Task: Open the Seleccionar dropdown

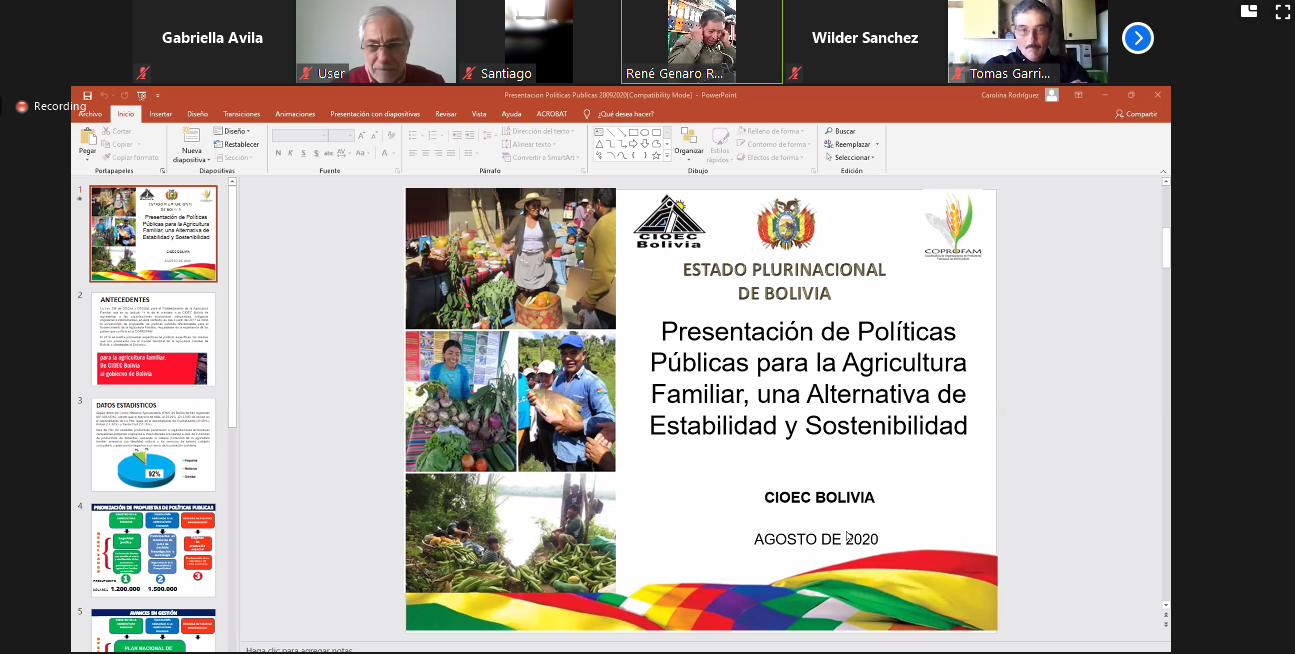Action: click(x=850, y=157)
